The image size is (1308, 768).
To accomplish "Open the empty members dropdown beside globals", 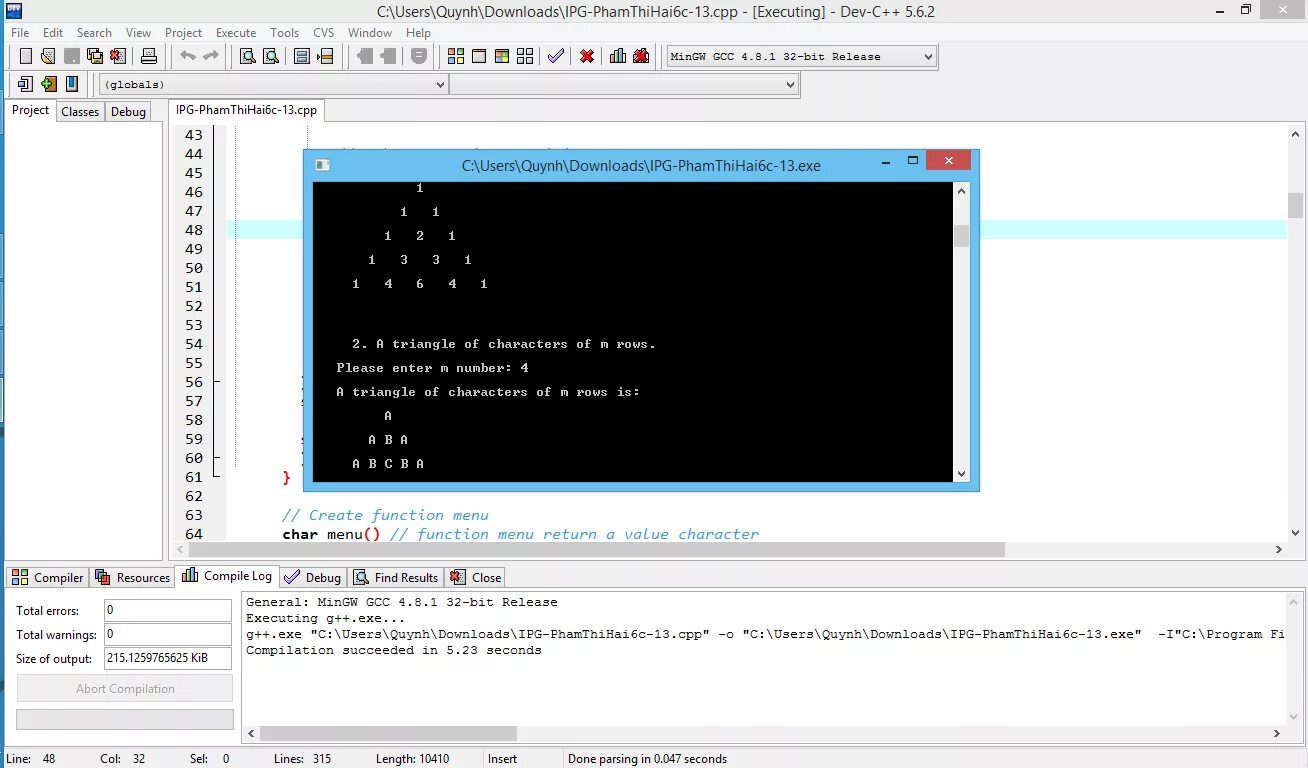I will pyautogui.click(x=623, y=85).
